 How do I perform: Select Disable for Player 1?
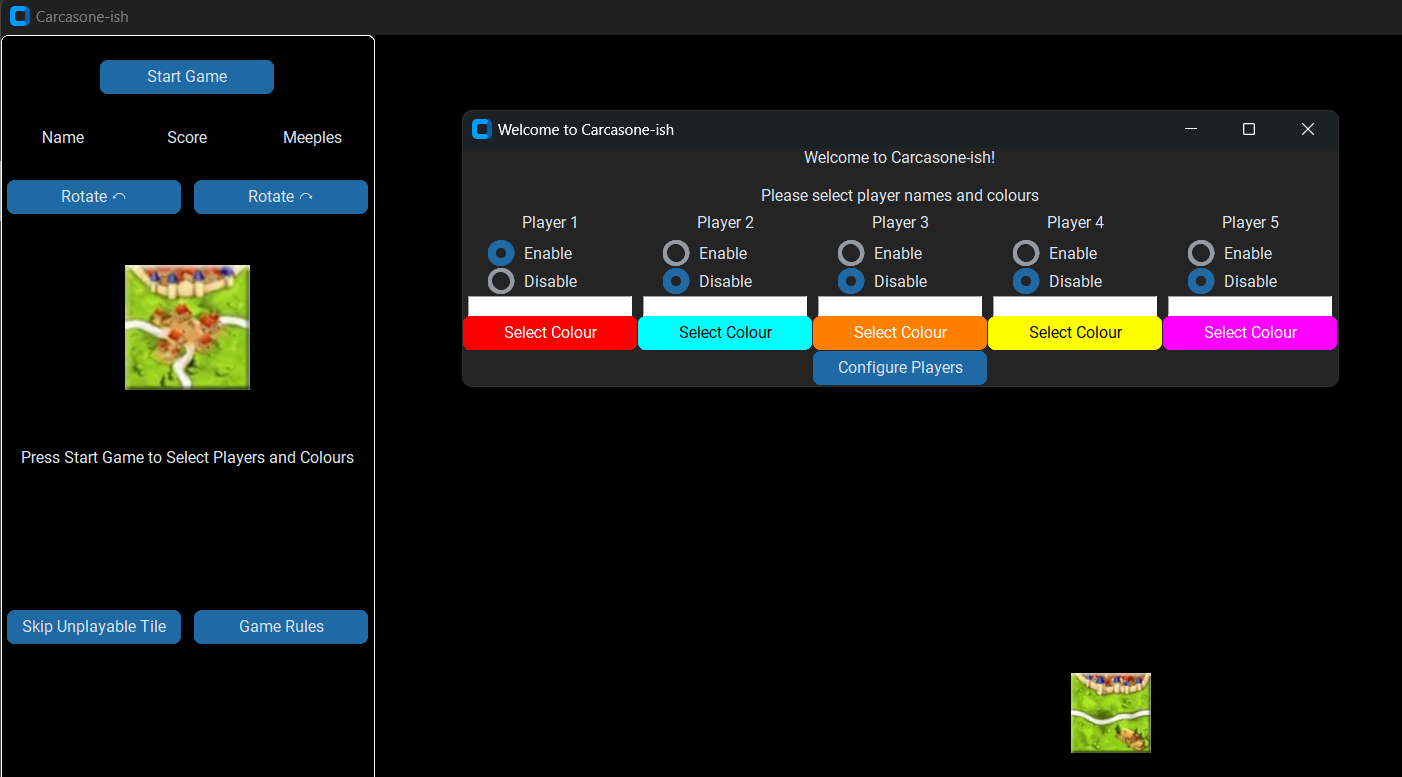[x=501, y=281]
